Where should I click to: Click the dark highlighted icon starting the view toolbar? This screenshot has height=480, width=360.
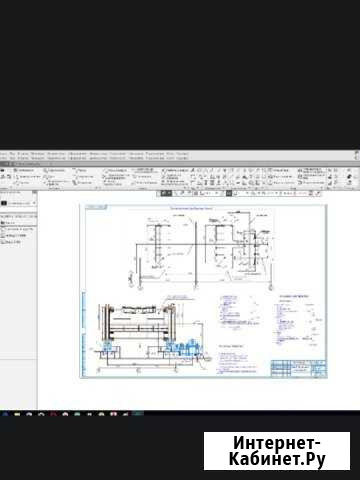tap(166, 193)
